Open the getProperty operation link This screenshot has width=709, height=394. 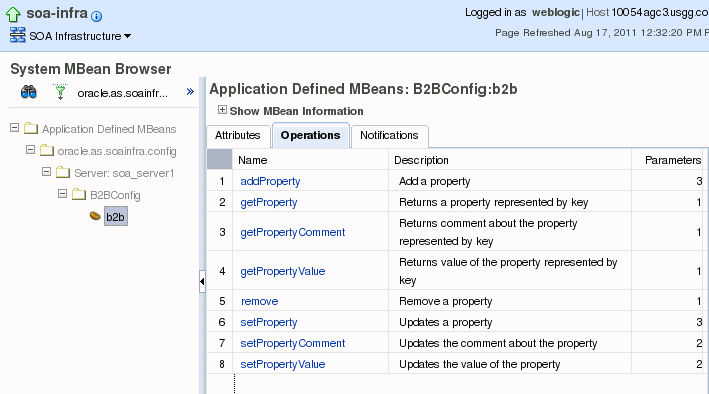pyautogui.click(x=269, y=202)
